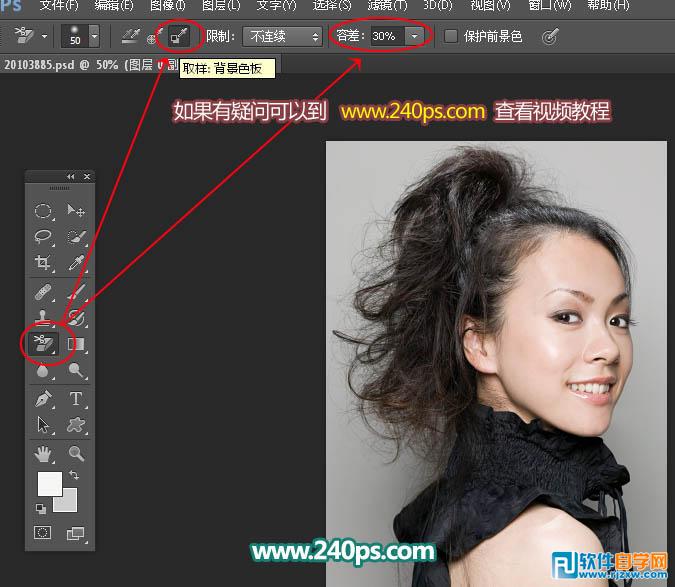The width and height of the screenshot is (675, 587).
Task: Select the Crop tool
Action: (43, 262)
